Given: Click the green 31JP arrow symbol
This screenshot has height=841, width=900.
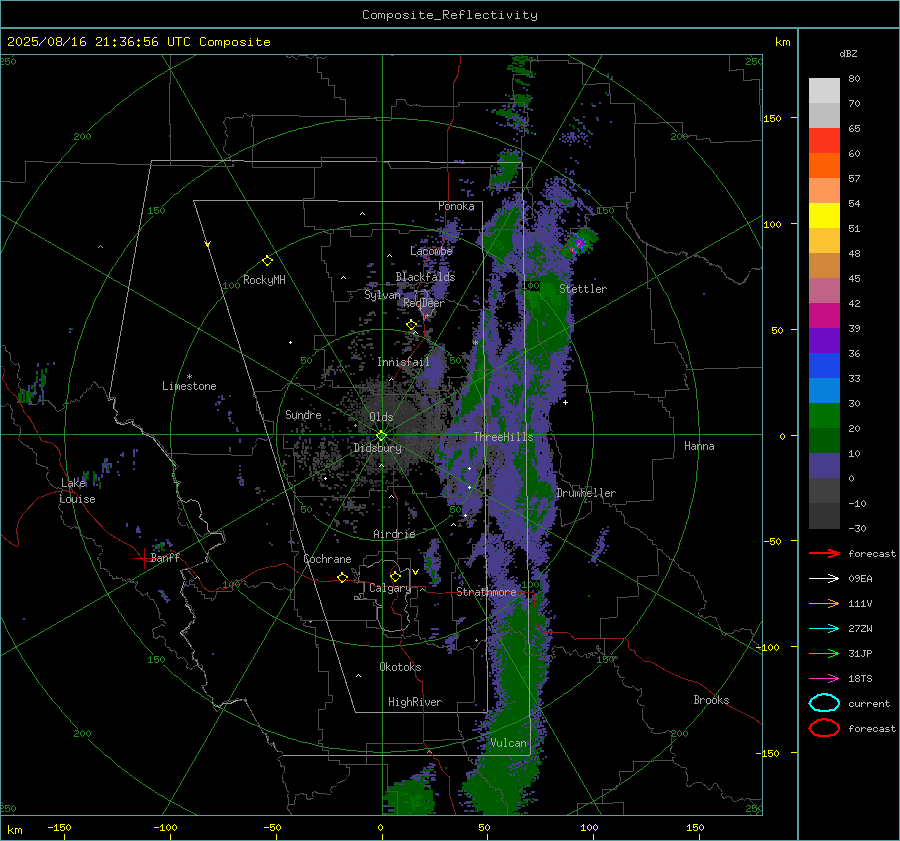Looking at the screenshot, I should tap(824, 653).
